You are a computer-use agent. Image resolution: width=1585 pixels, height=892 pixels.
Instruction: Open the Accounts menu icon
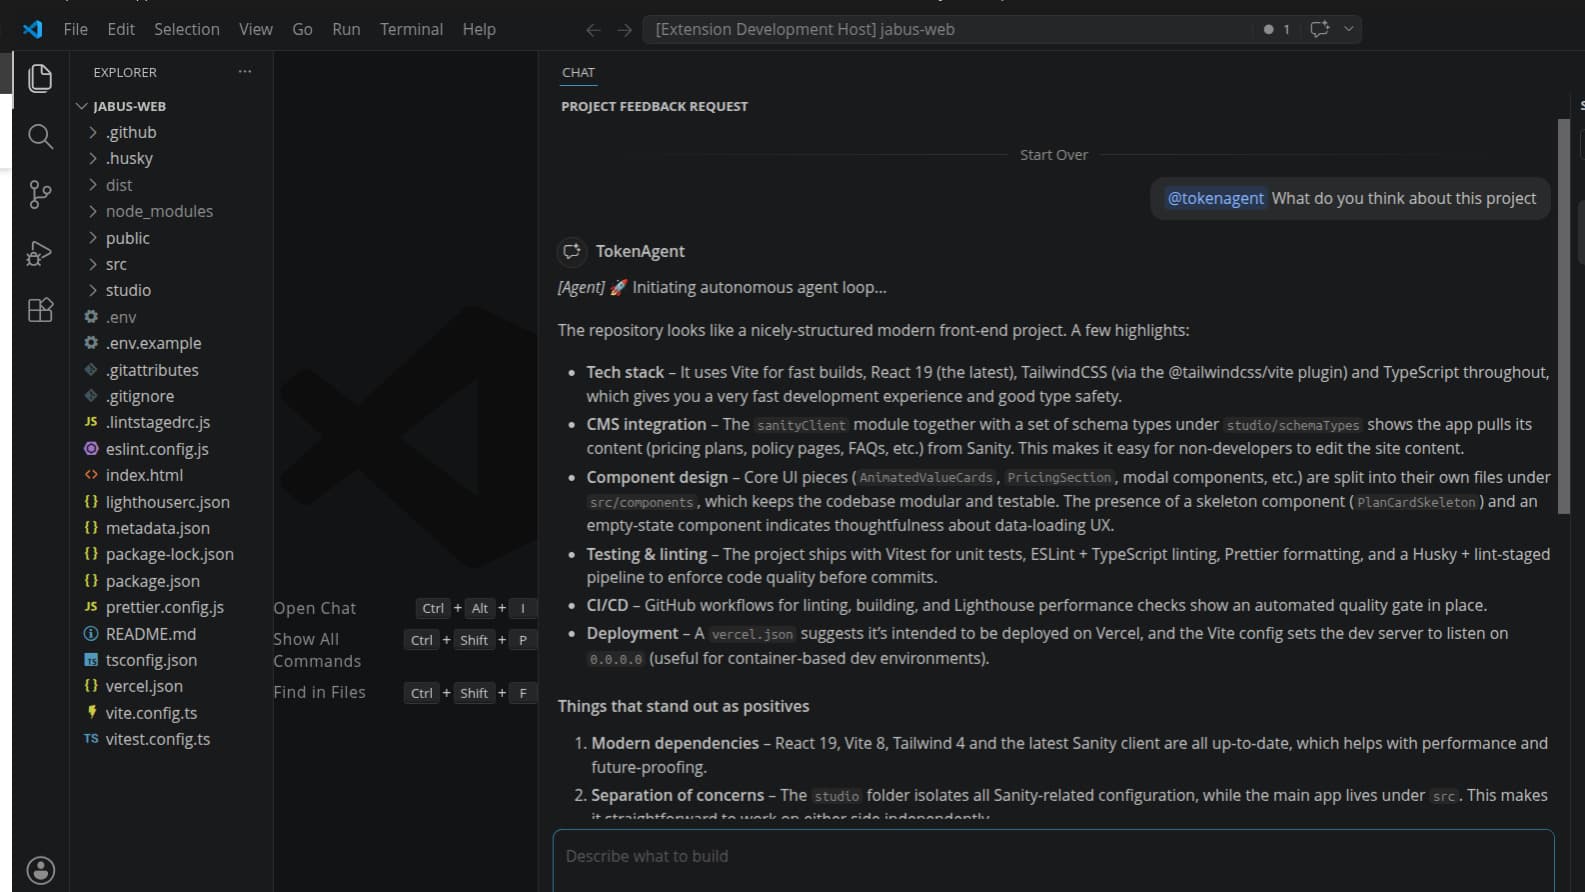(x=40, y=870)
